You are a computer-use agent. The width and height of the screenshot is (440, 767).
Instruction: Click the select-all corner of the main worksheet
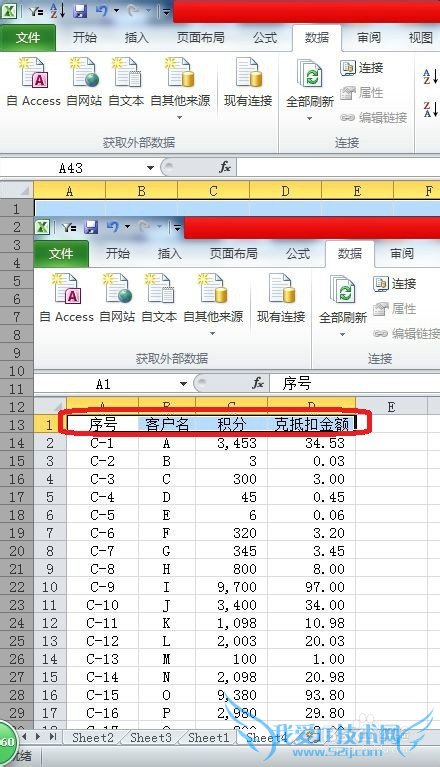(x=17, y=190)
